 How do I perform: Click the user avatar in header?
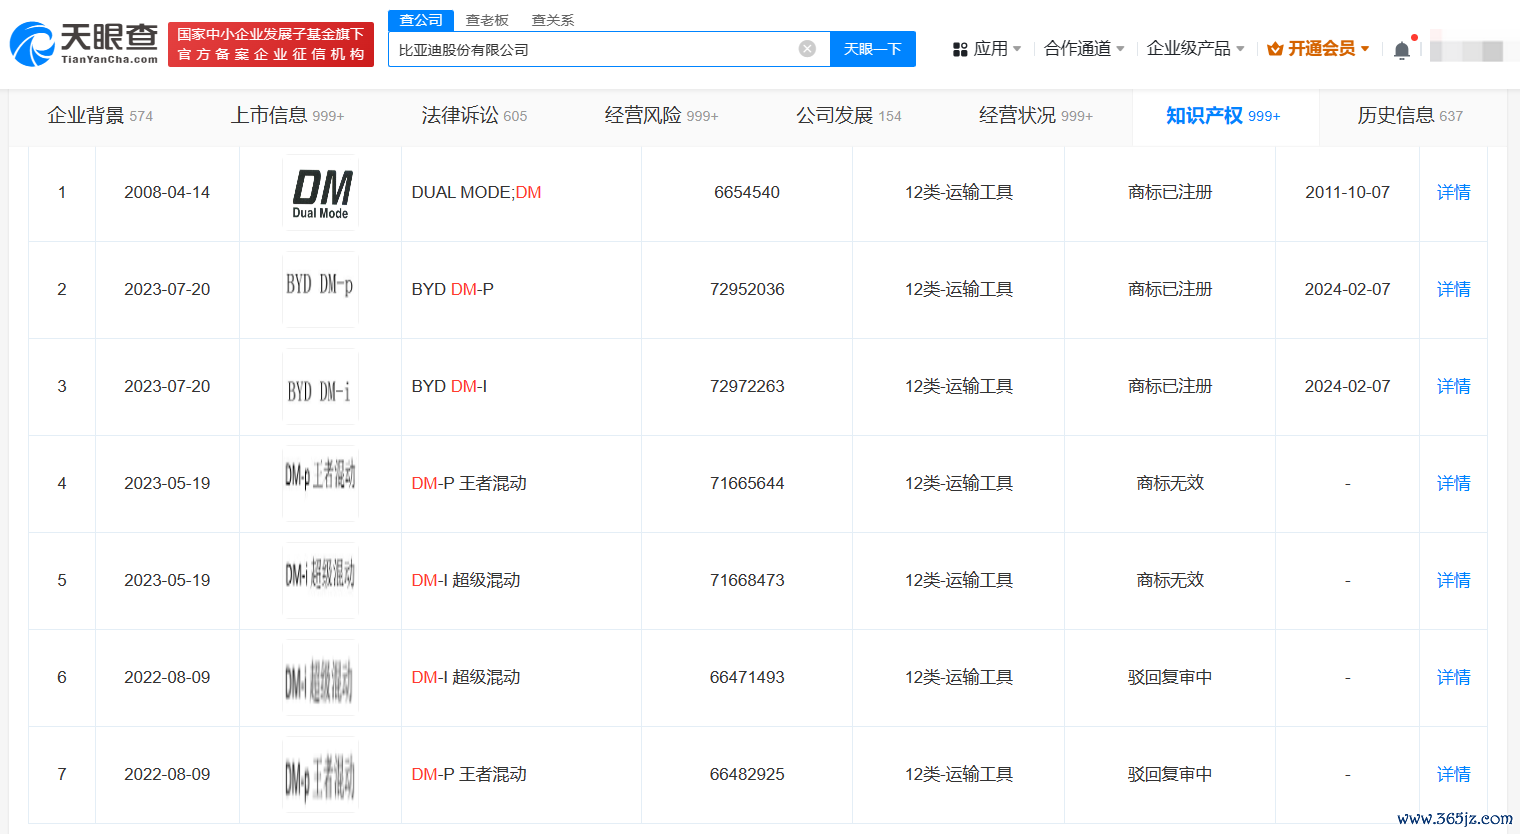[x=1466, y=49]
